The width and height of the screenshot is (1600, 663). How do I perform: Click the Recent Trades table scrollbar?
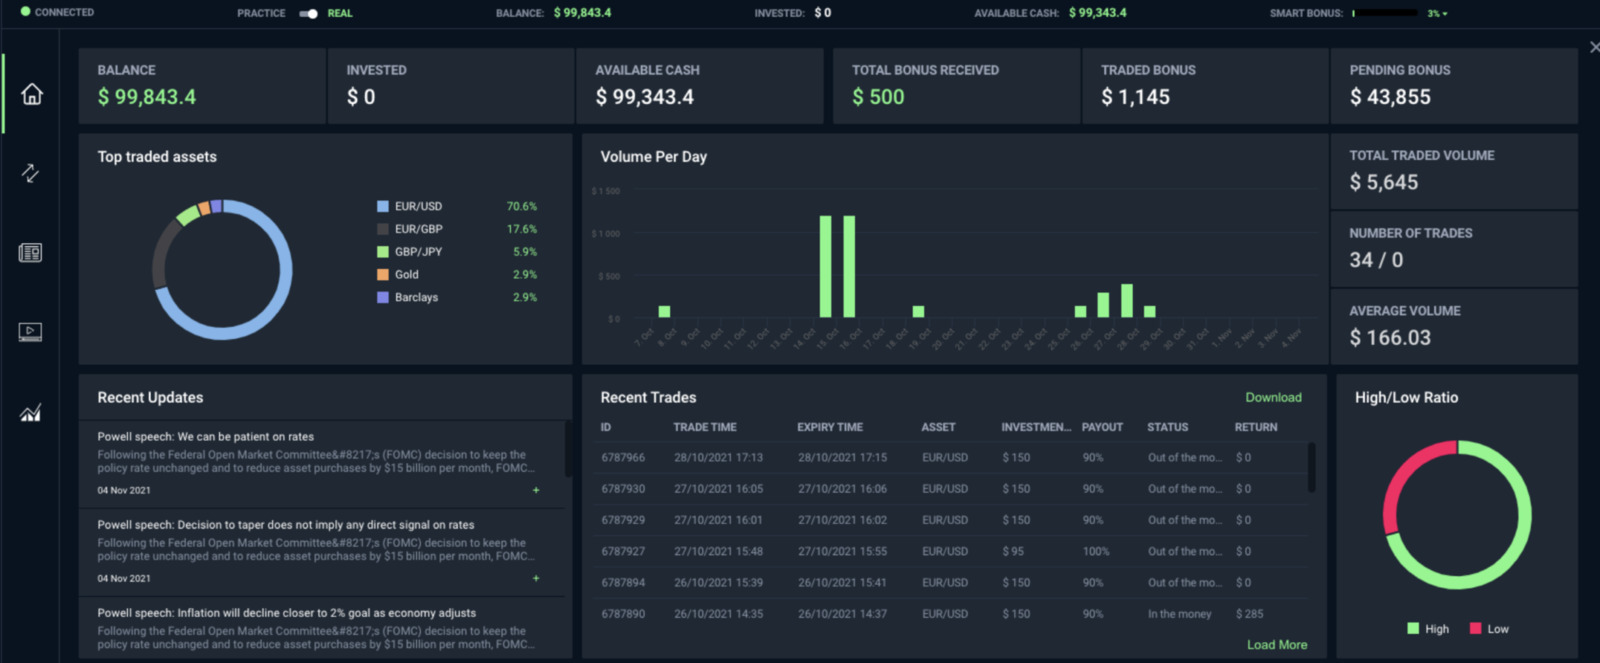(1311, 467)
